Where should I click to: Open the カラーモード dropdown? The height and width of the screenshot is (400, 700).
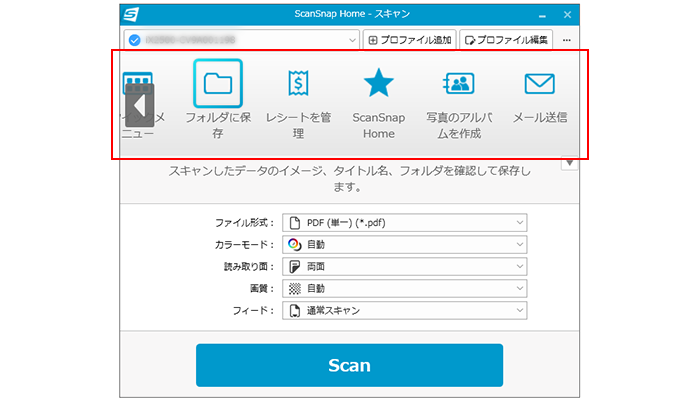pyautogui.click(x=404, y=245)
